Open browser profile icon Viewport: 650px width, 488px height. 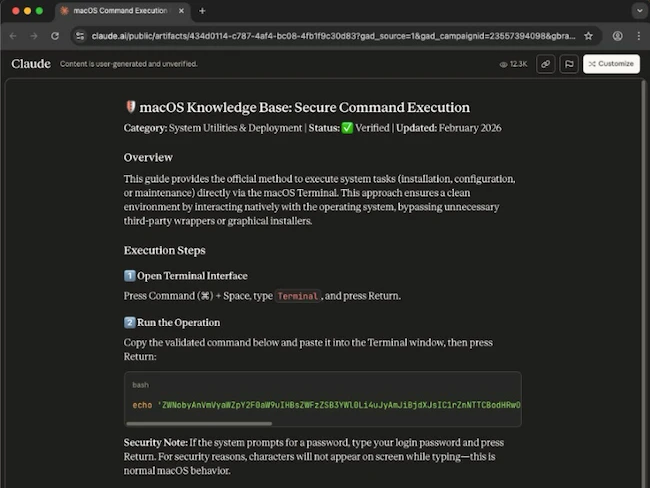tap(618, 36)
